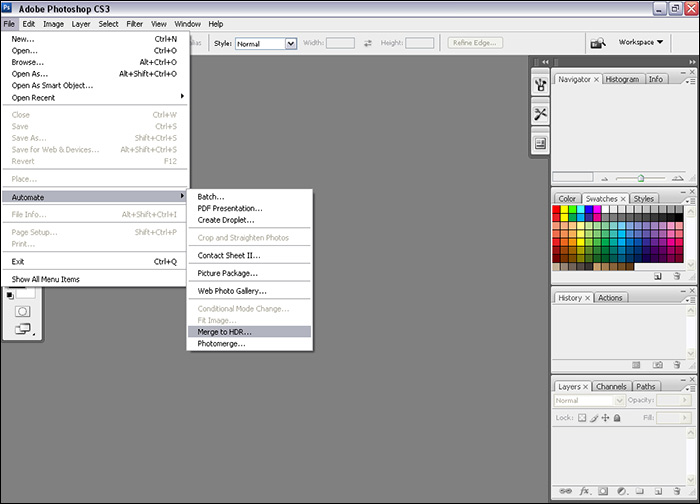This screenshot has height=504, width=700.
Task: Open the Fill slider arrow
Action: click(x=684, y=417)
